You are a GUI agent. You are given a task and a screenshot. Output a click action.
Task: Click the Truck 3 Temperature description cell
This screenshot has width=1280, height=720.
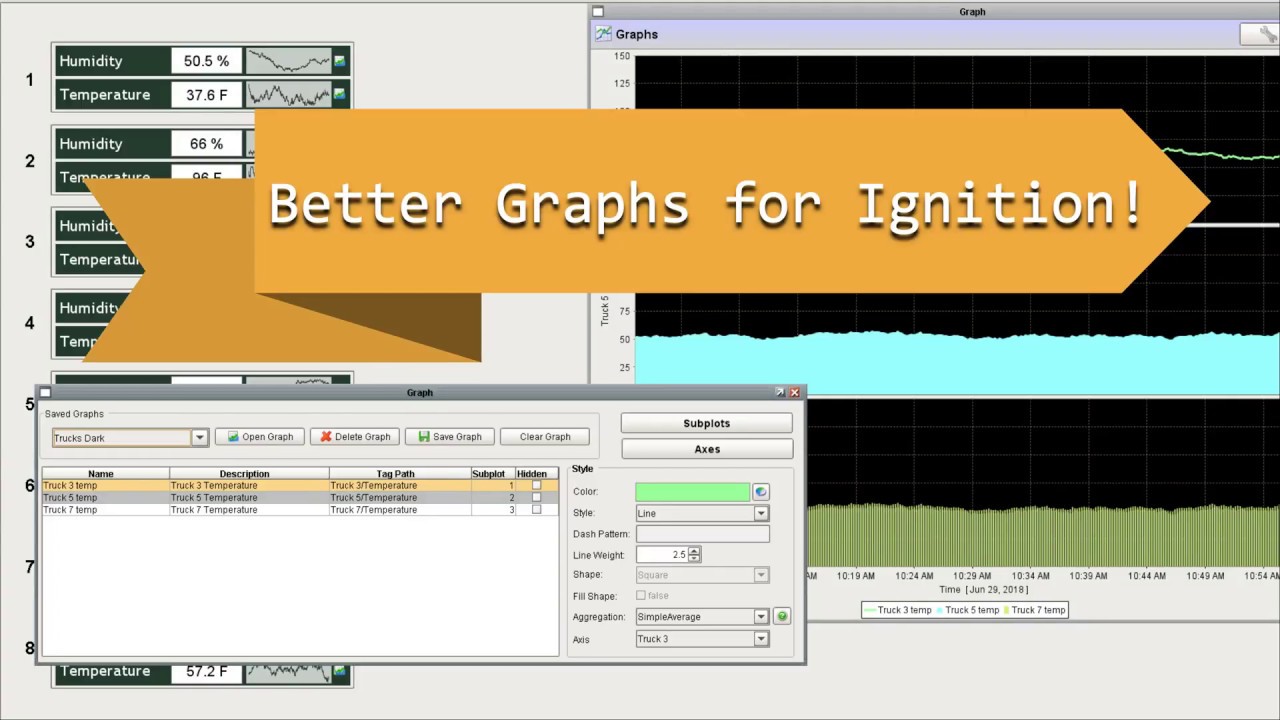coord(249,485)
